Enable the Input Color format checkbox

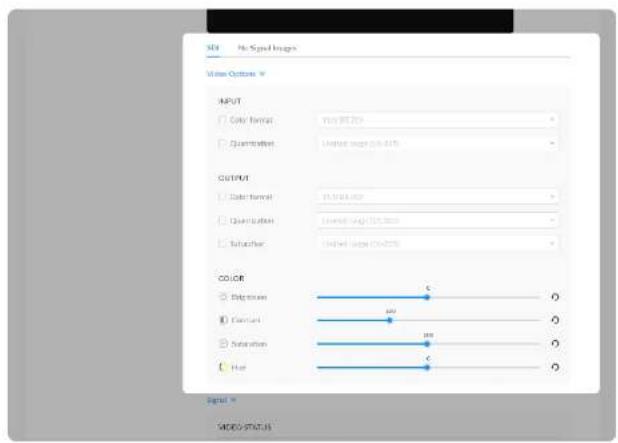[222, 119]
